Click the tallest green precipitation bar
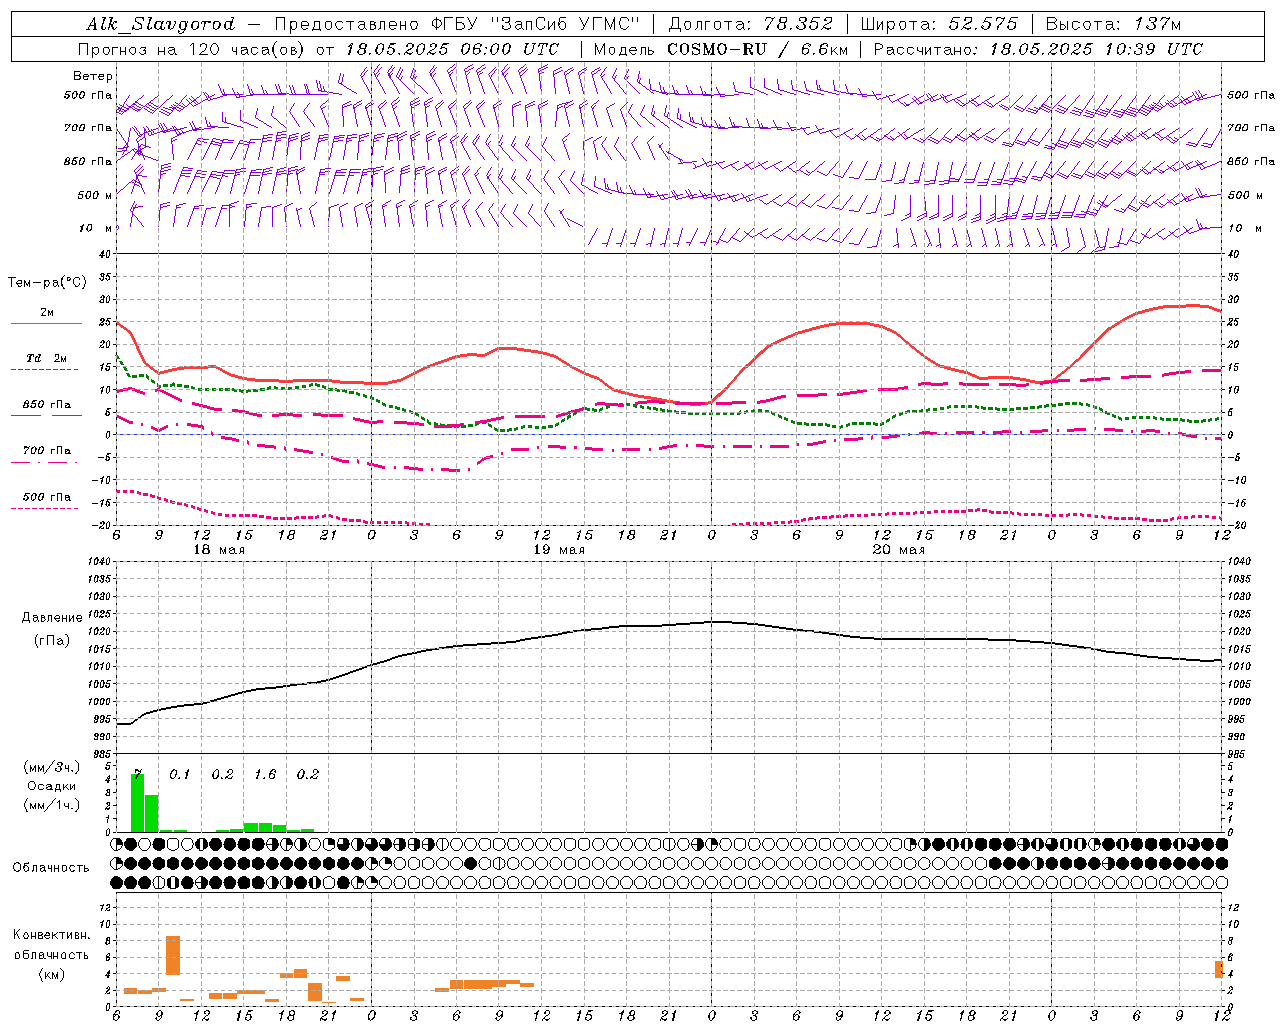 tap(138, 802)
